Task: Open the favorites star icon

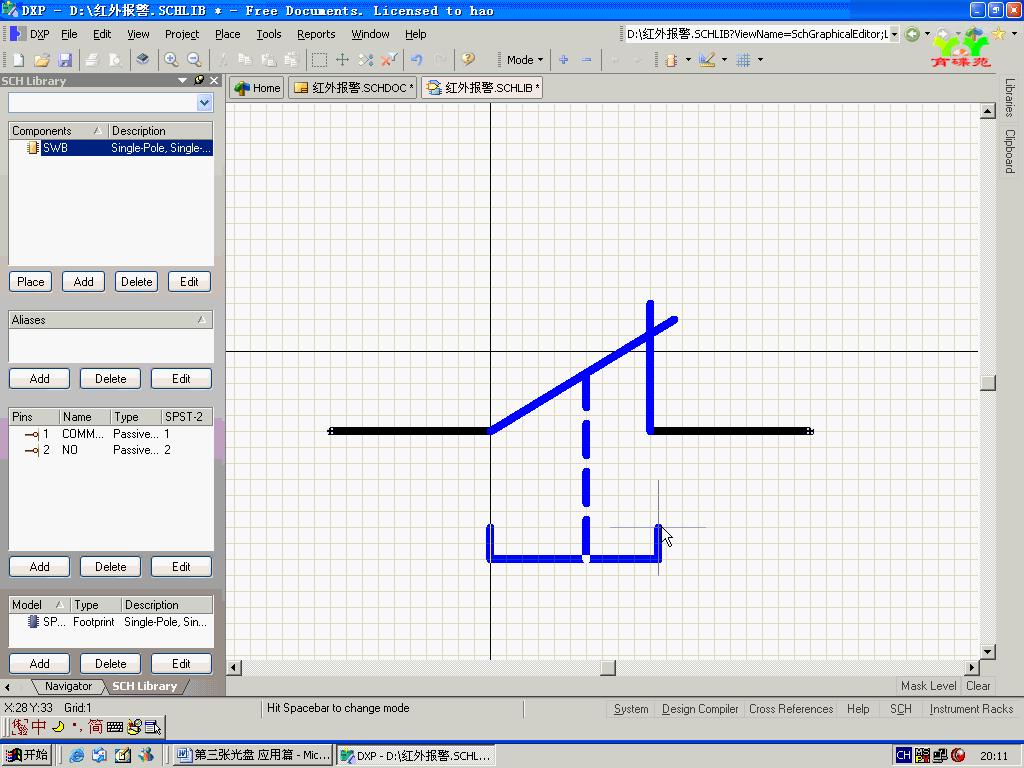Action: click(x=999, y=33)
